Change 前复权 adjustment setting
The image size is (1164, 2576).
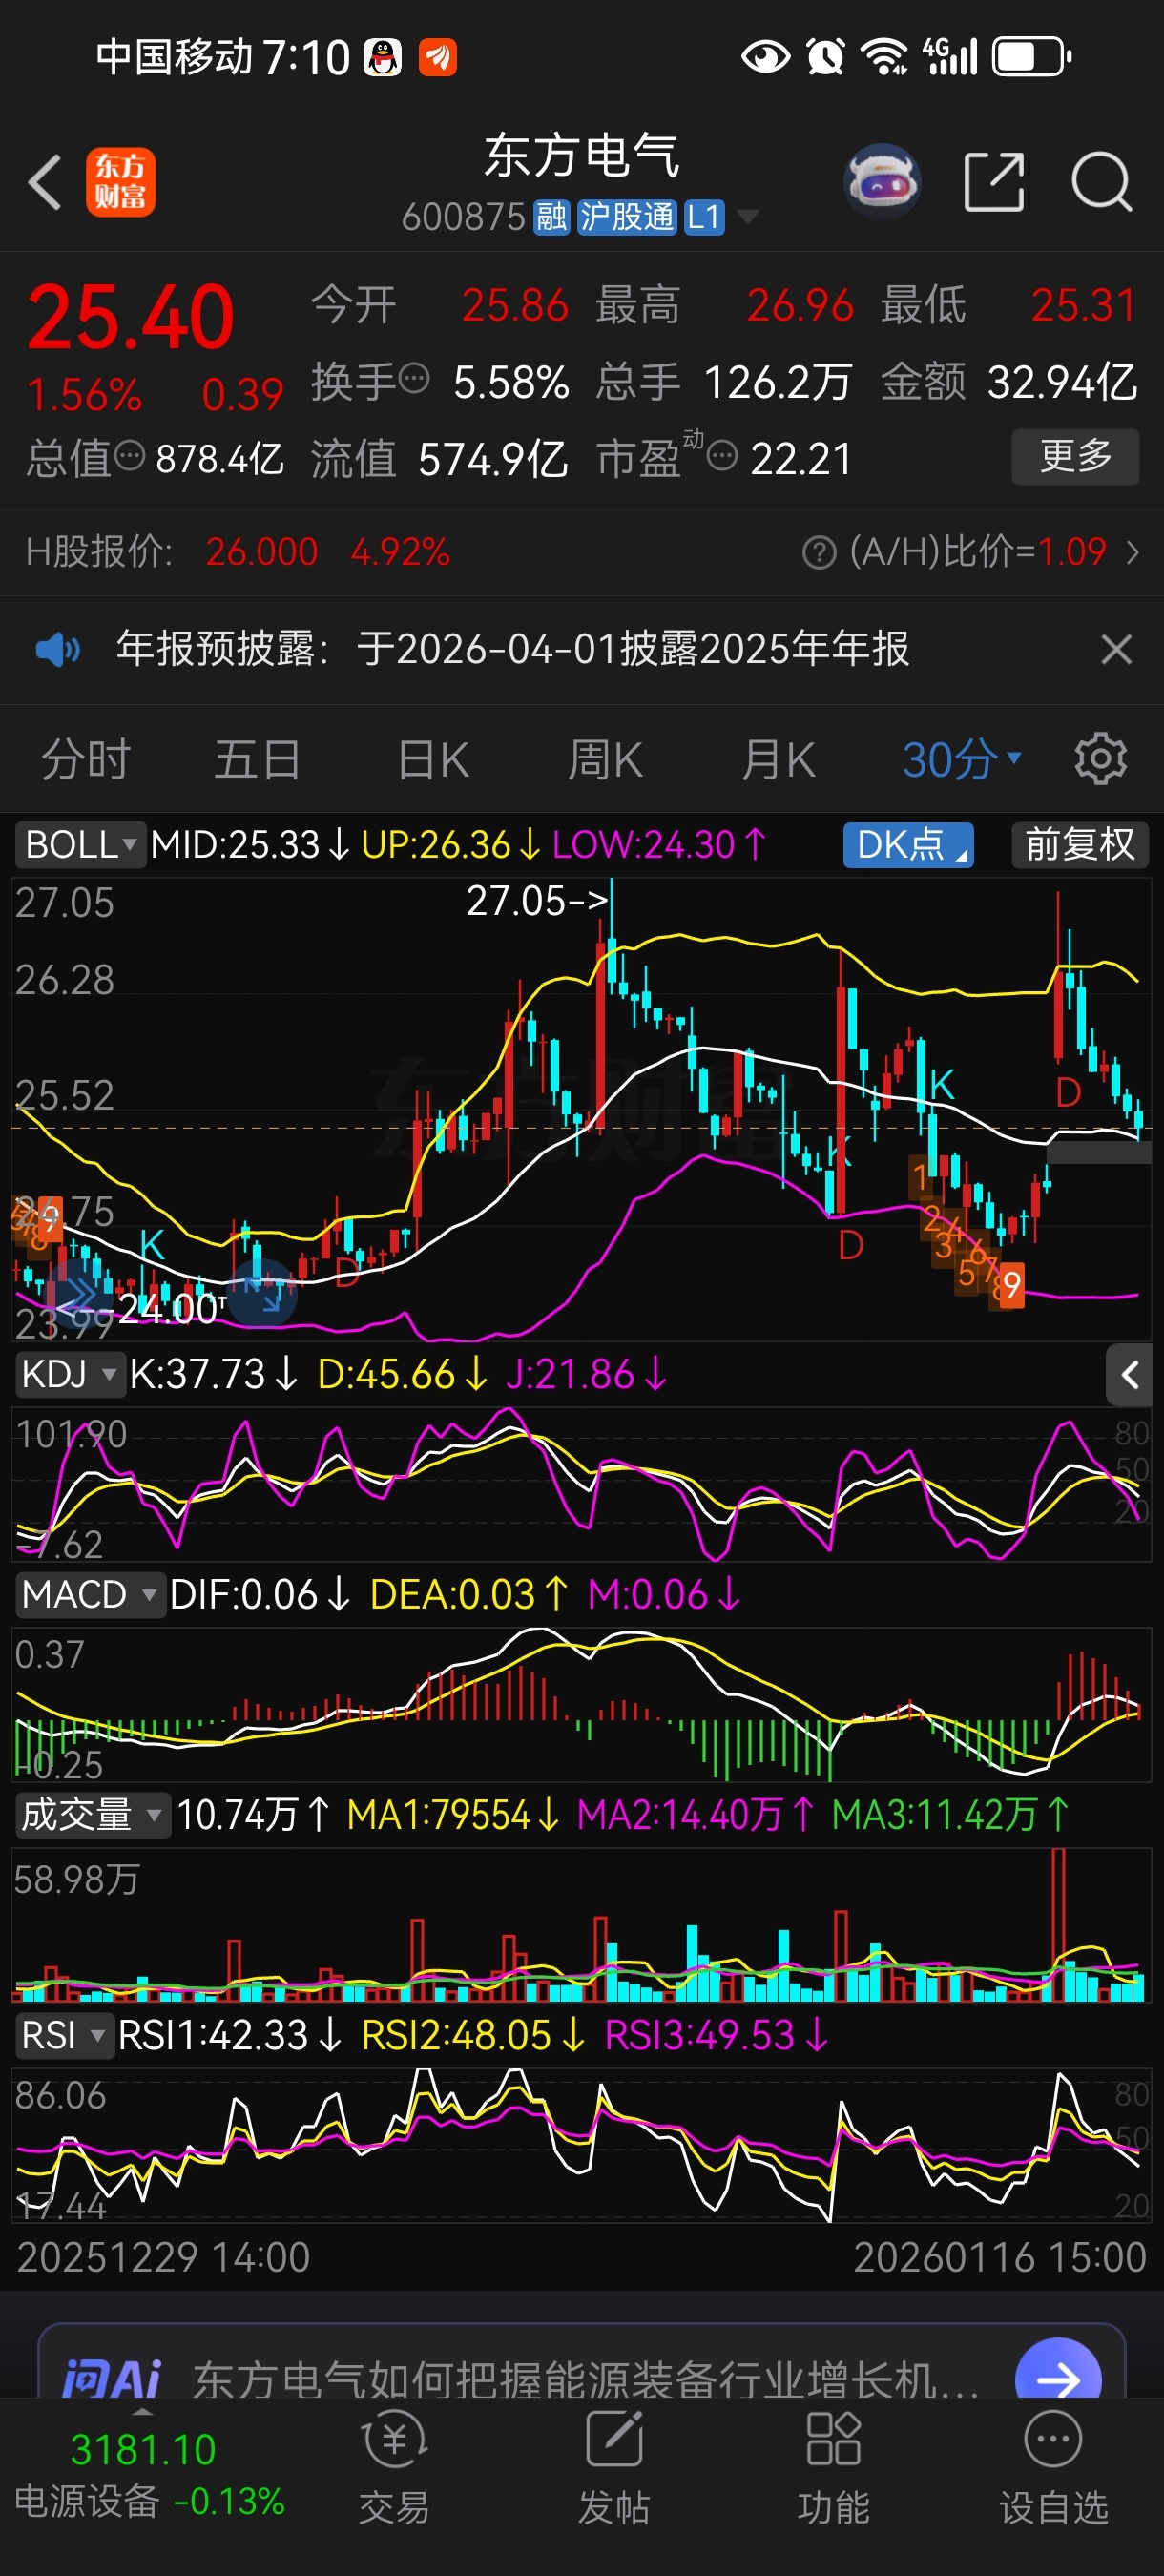[1080, 845]
